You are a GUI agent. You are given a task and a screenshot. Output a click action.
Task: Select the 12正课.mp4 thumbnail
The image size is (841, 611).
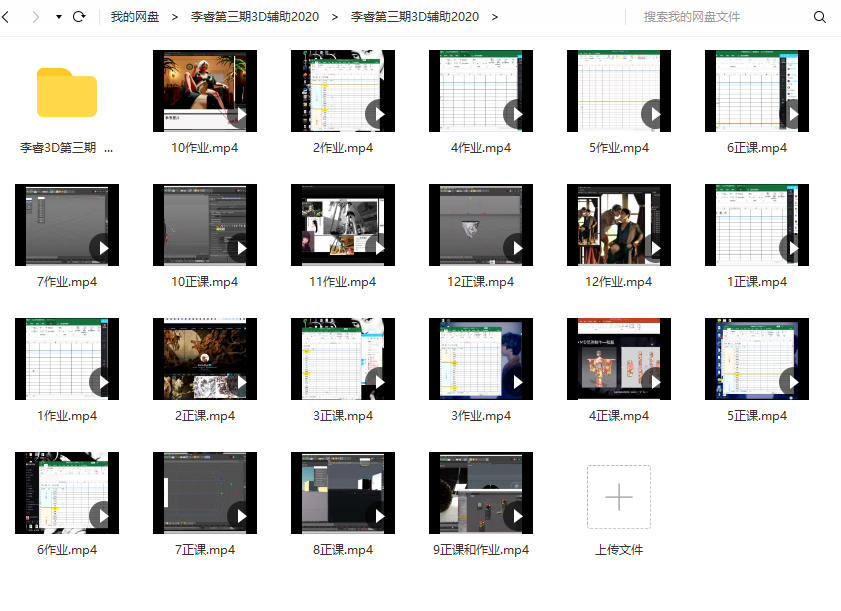(x=480, y=224)
